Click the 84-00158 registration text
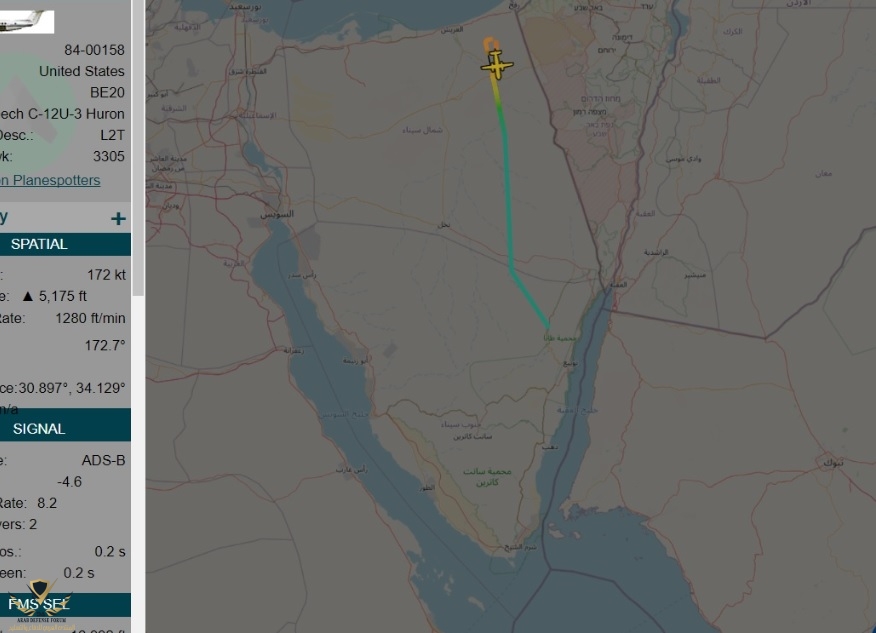 [94, 50]
